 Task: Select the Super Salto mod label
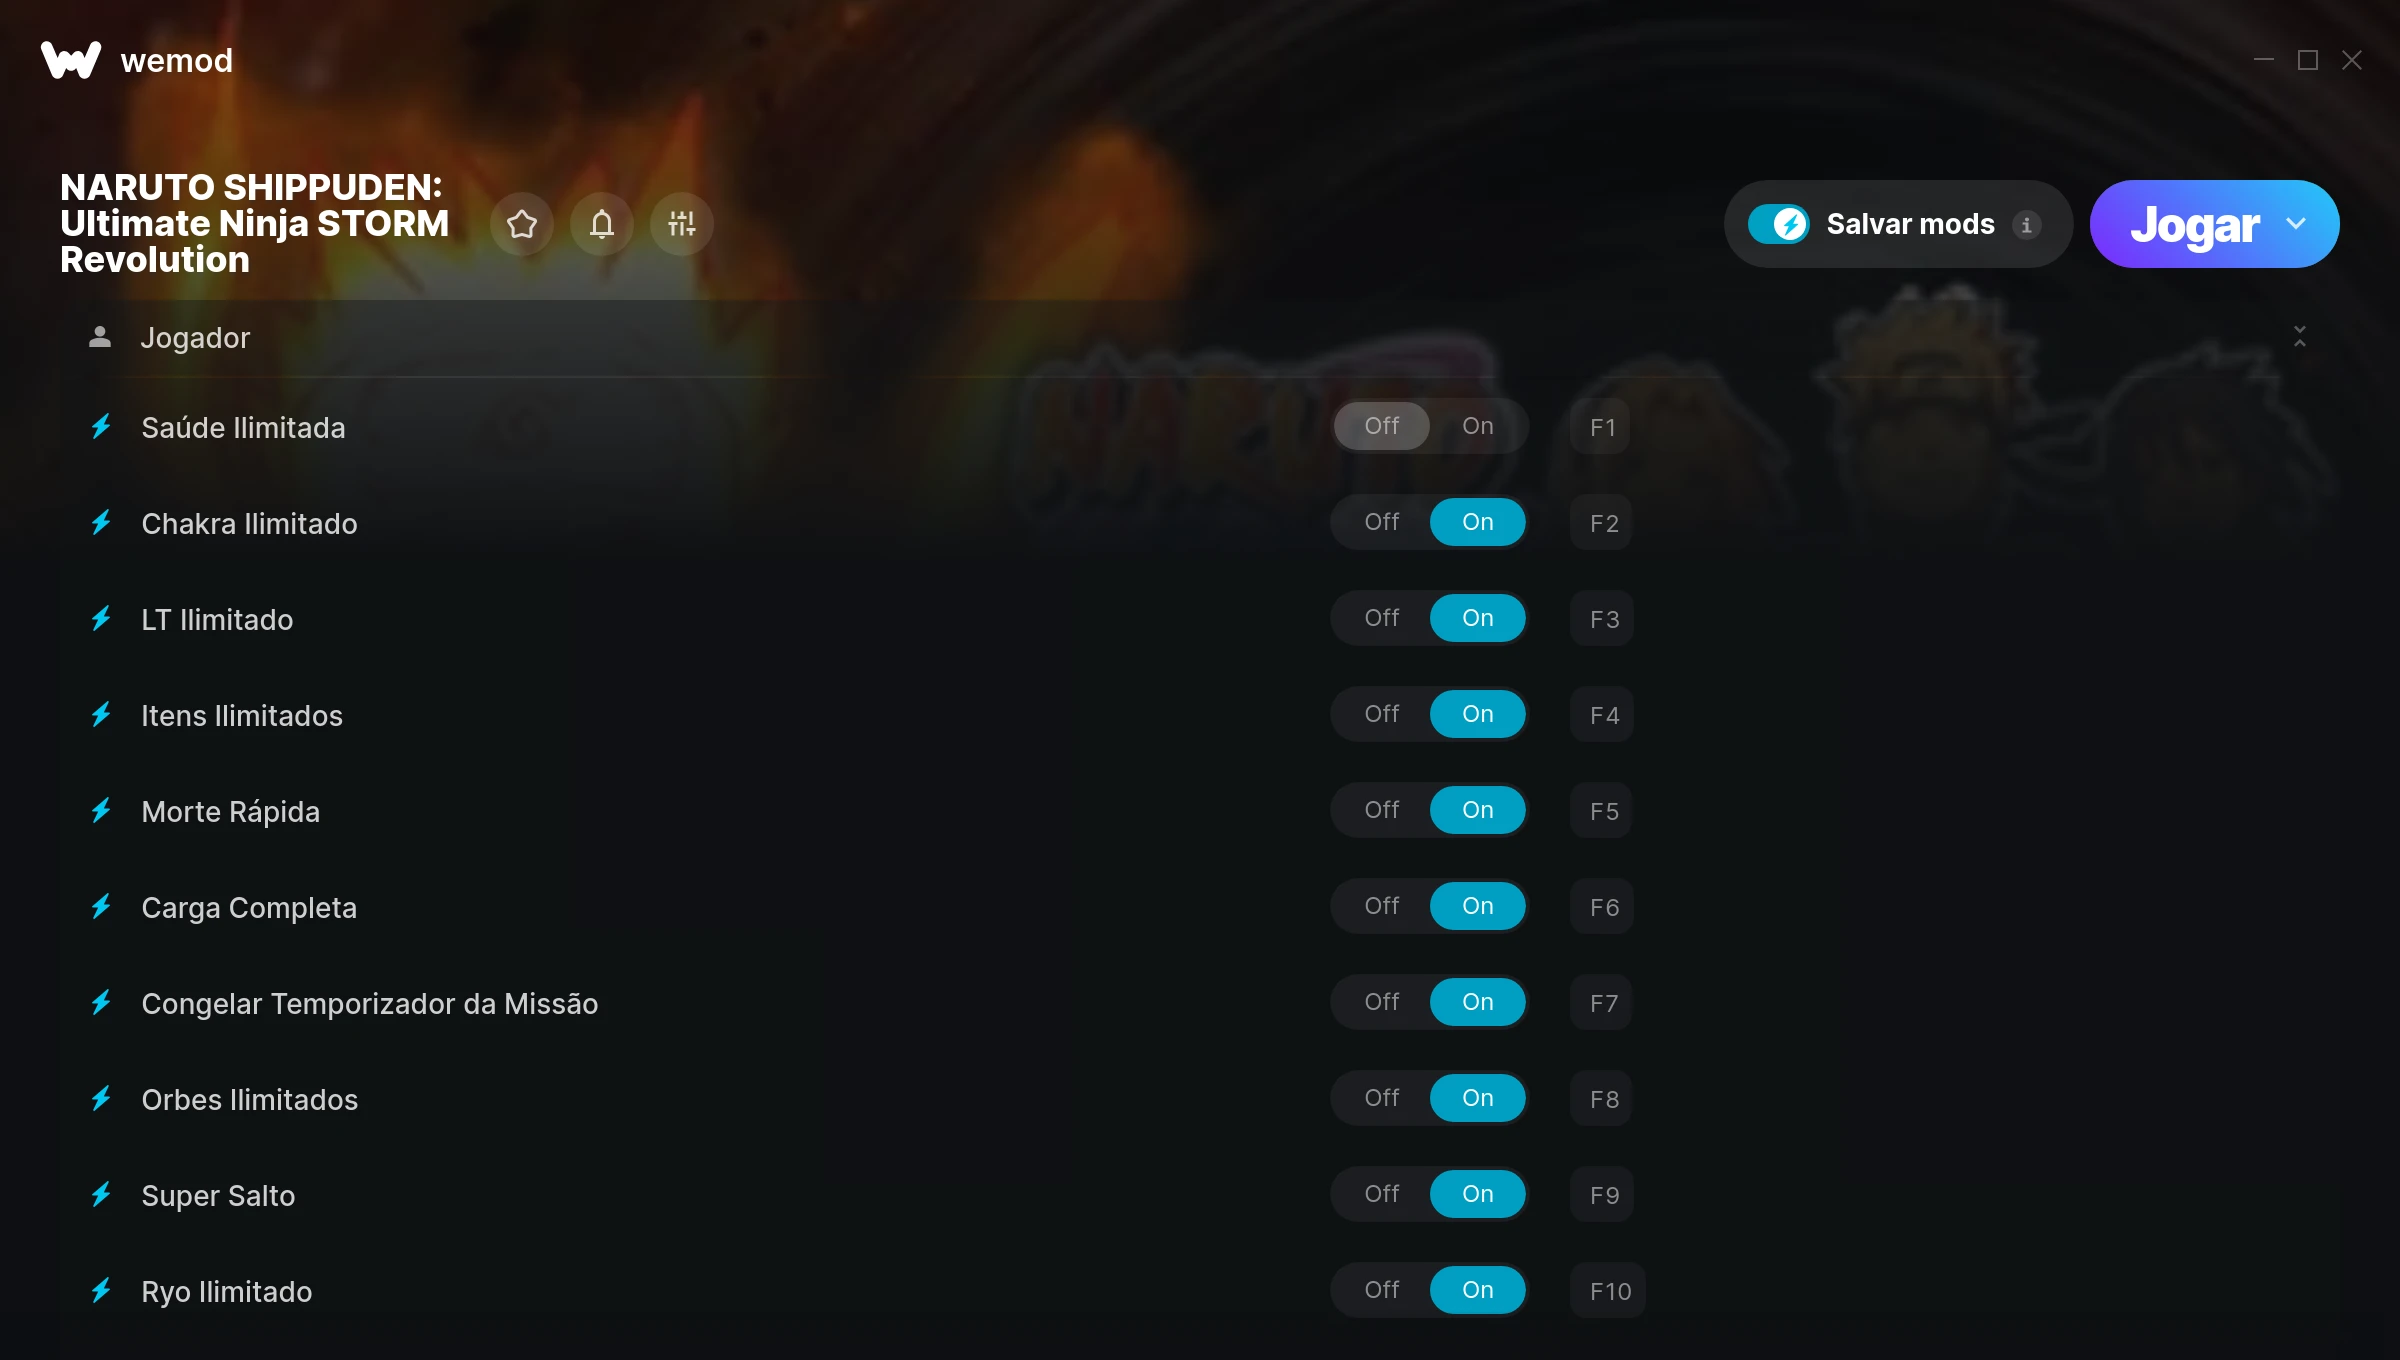tap(218, 1196)
